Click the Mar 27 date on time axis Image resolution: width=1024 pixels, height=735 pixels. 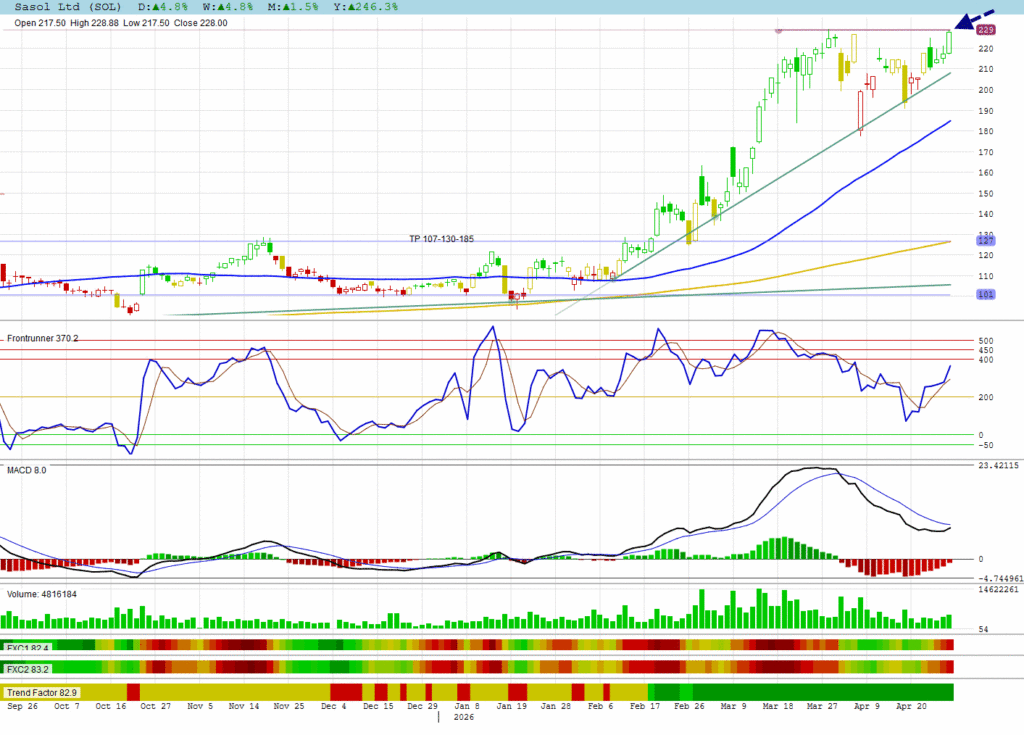[x=823, y=705]
